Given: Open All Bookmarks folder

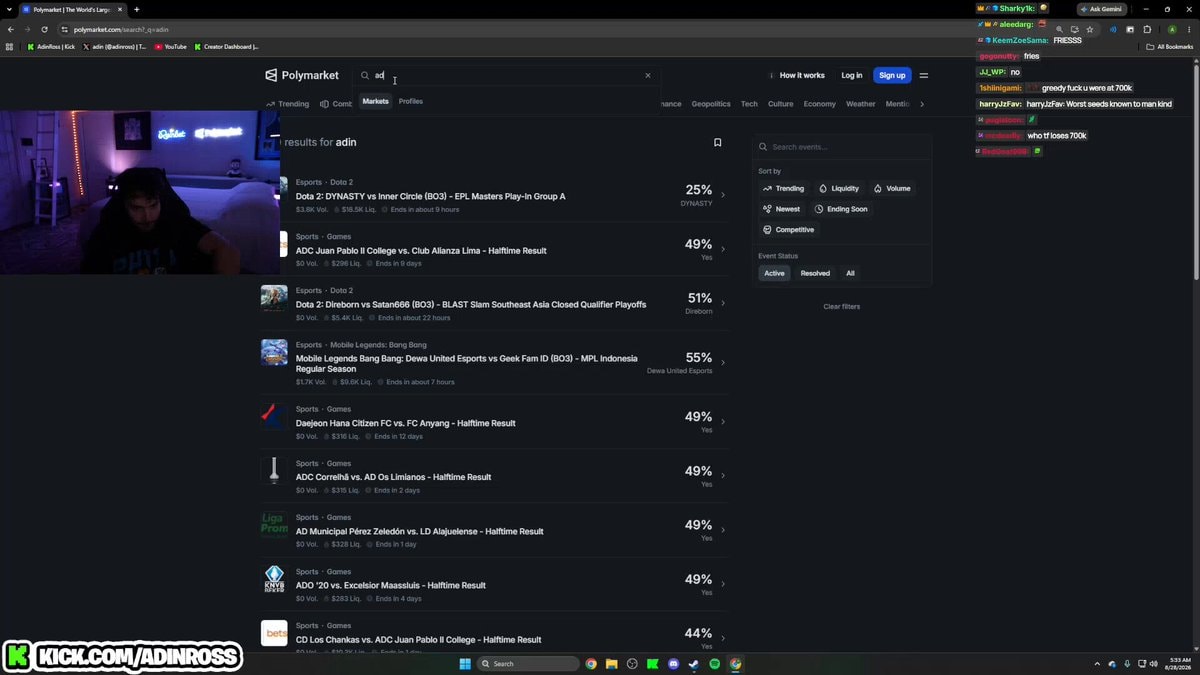Looking at the screenshot, I should tap(1170, 46).
